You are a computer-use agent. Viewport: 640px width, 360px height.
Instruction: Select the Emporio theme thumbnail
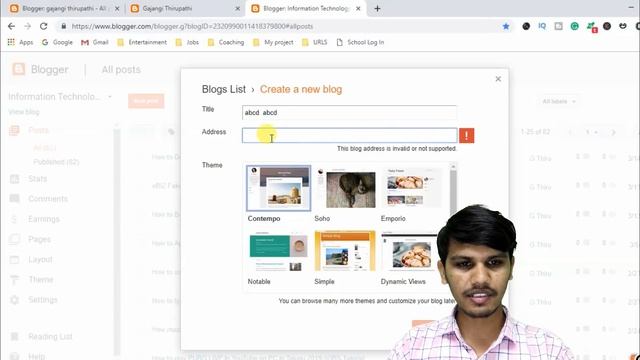411,188
